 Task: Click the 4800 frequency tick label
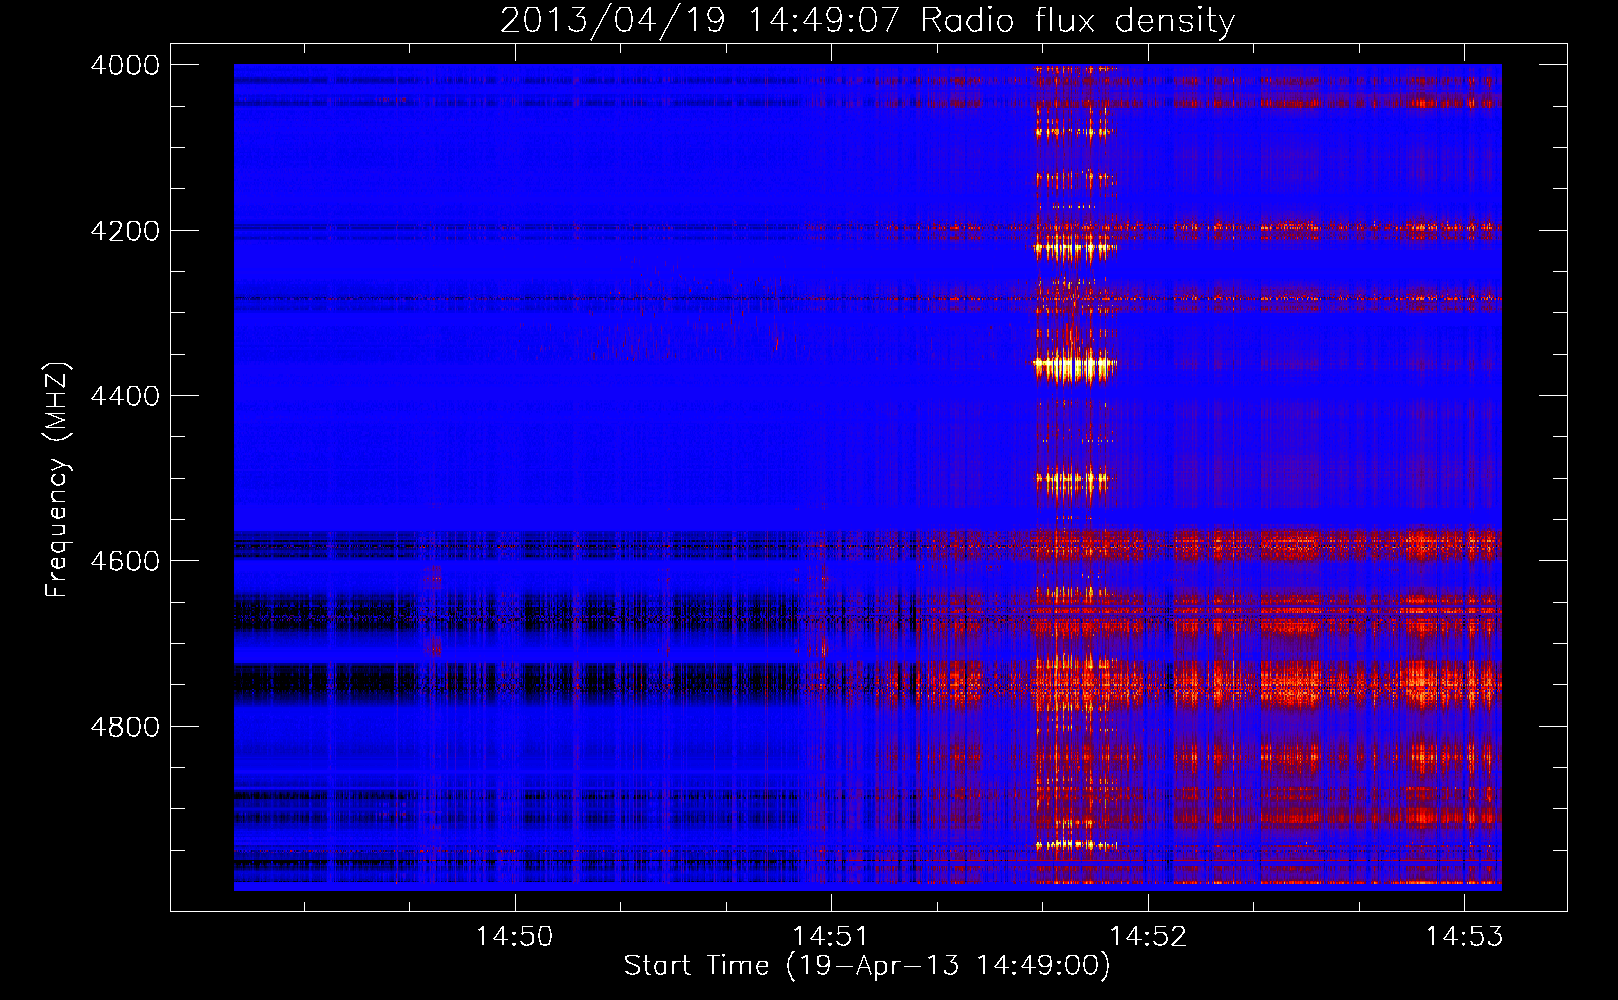[124, 726]
